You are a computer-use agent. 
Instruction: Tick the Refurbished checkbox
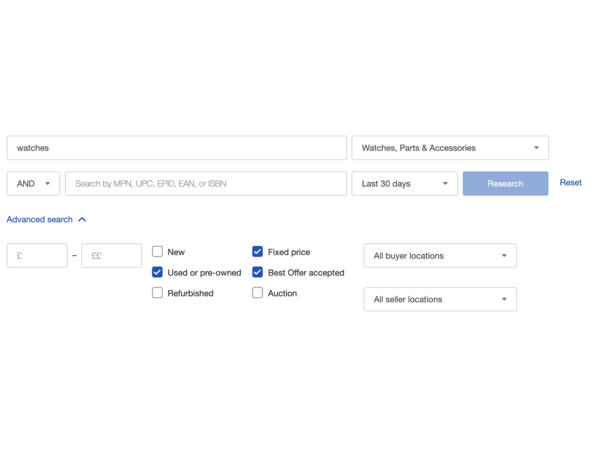[x=157, y=293]
